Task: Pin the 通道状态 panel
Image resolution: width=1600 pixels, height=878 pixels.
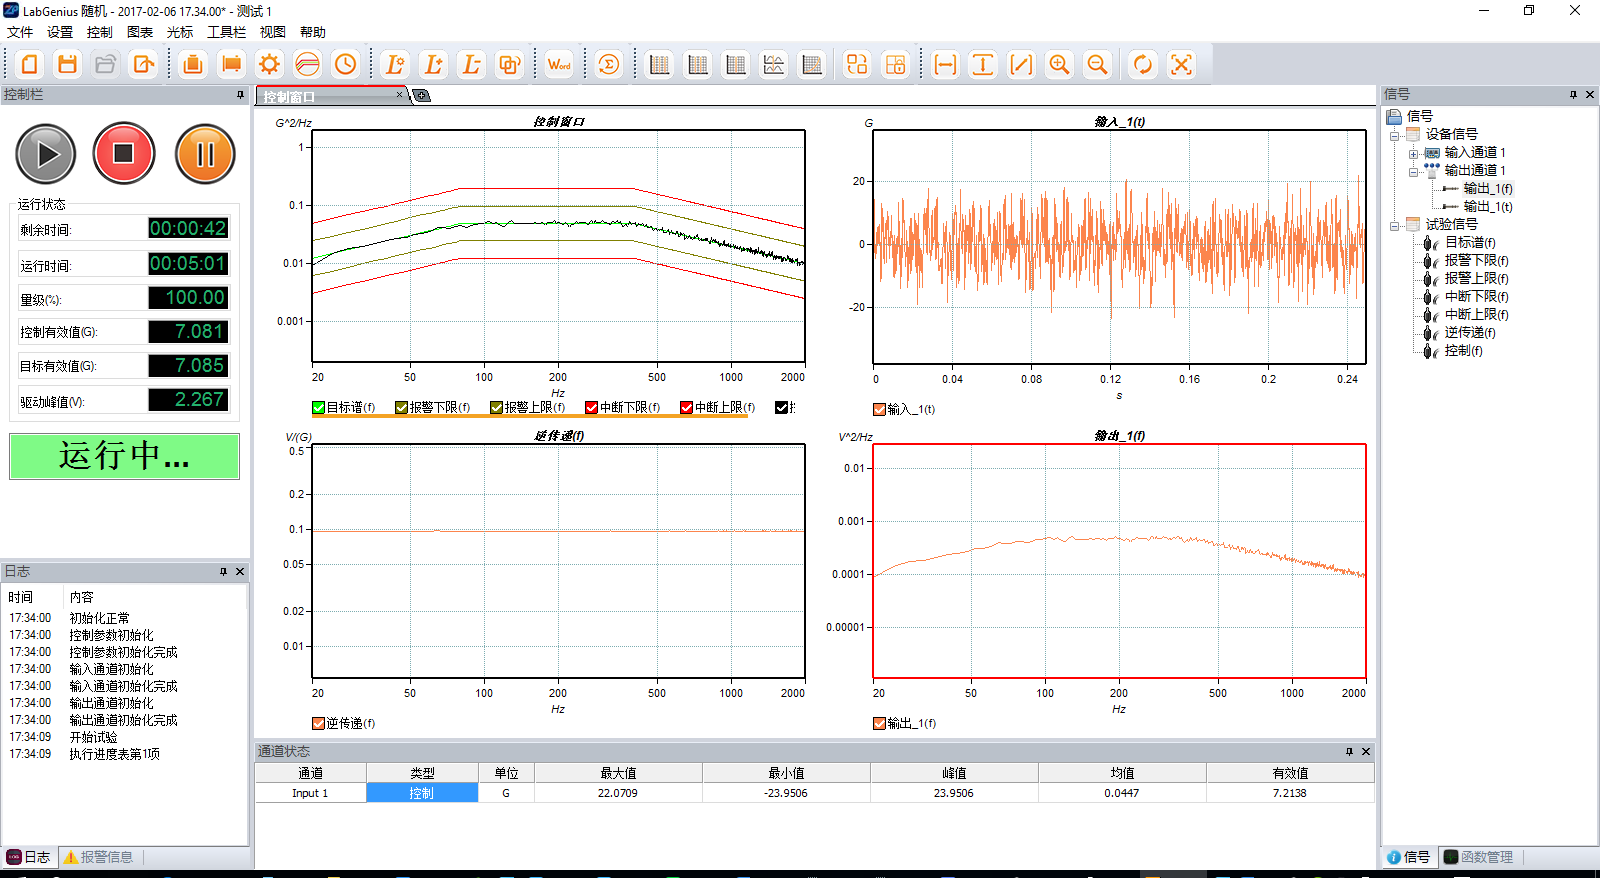Action: pos(1349,751)
